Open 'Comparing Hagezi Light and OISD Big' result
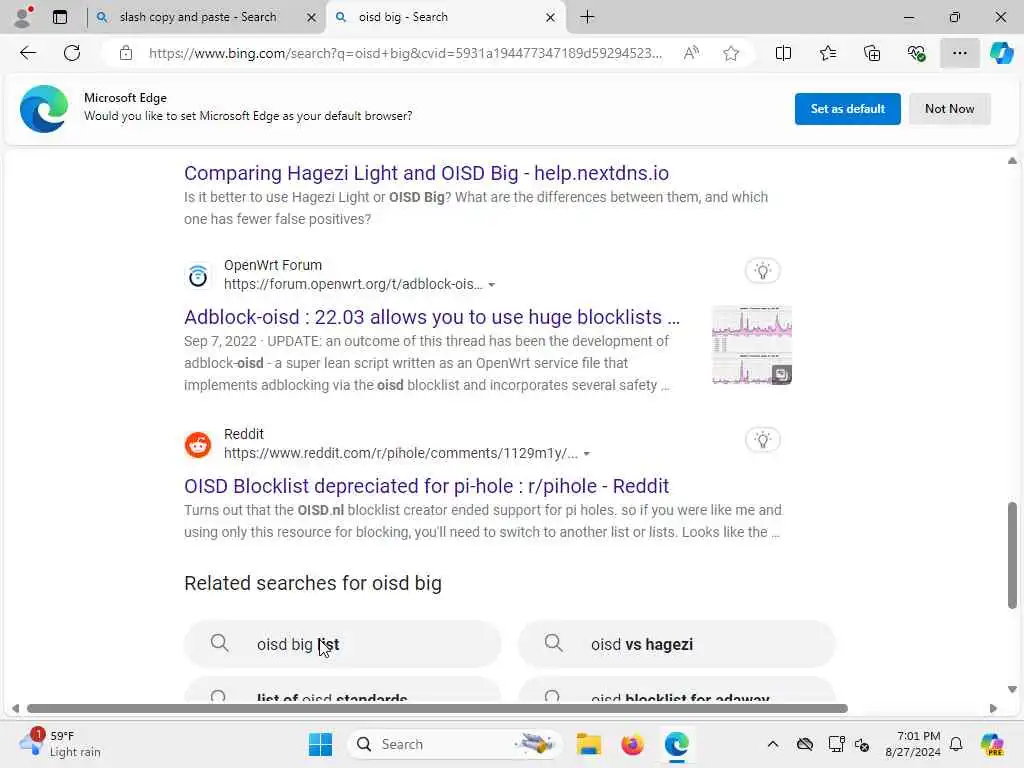 [x=426, y=173]
